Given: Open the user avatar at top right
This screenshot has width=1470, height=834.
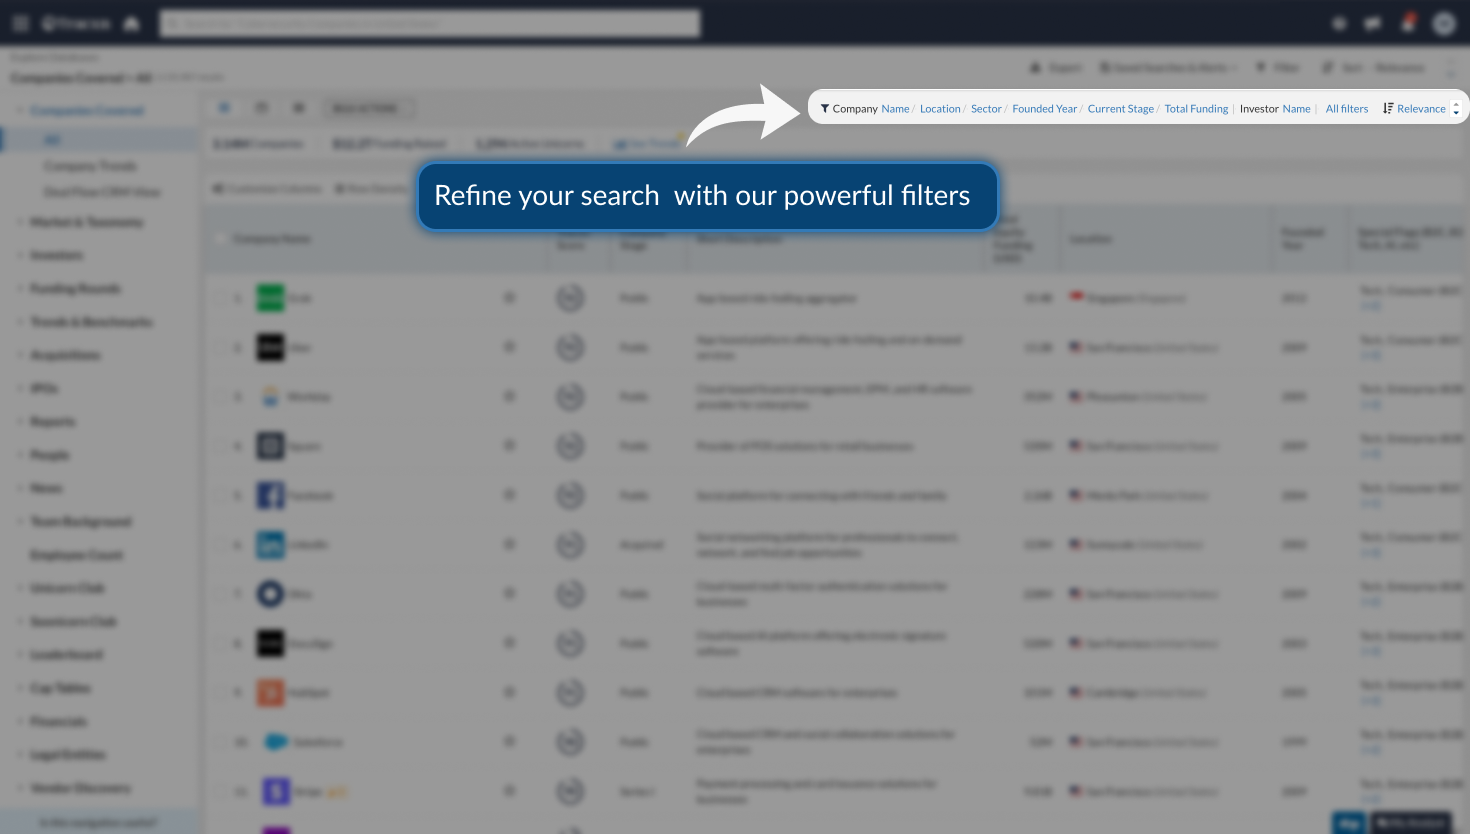Looking at the screenshot, I should [x=1443, y=23].
